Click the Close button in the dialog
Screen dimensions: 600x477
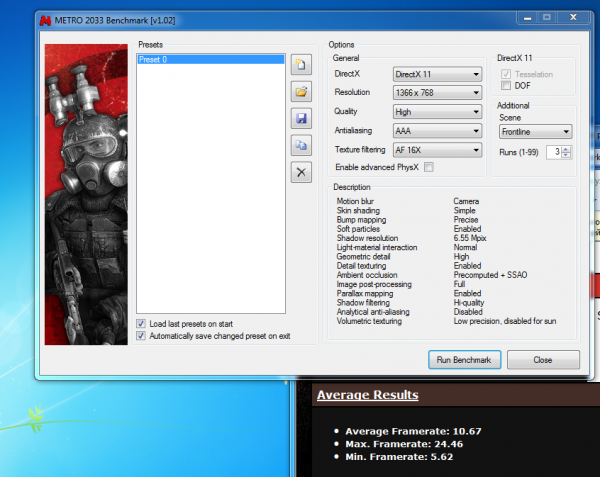point(543,359)
